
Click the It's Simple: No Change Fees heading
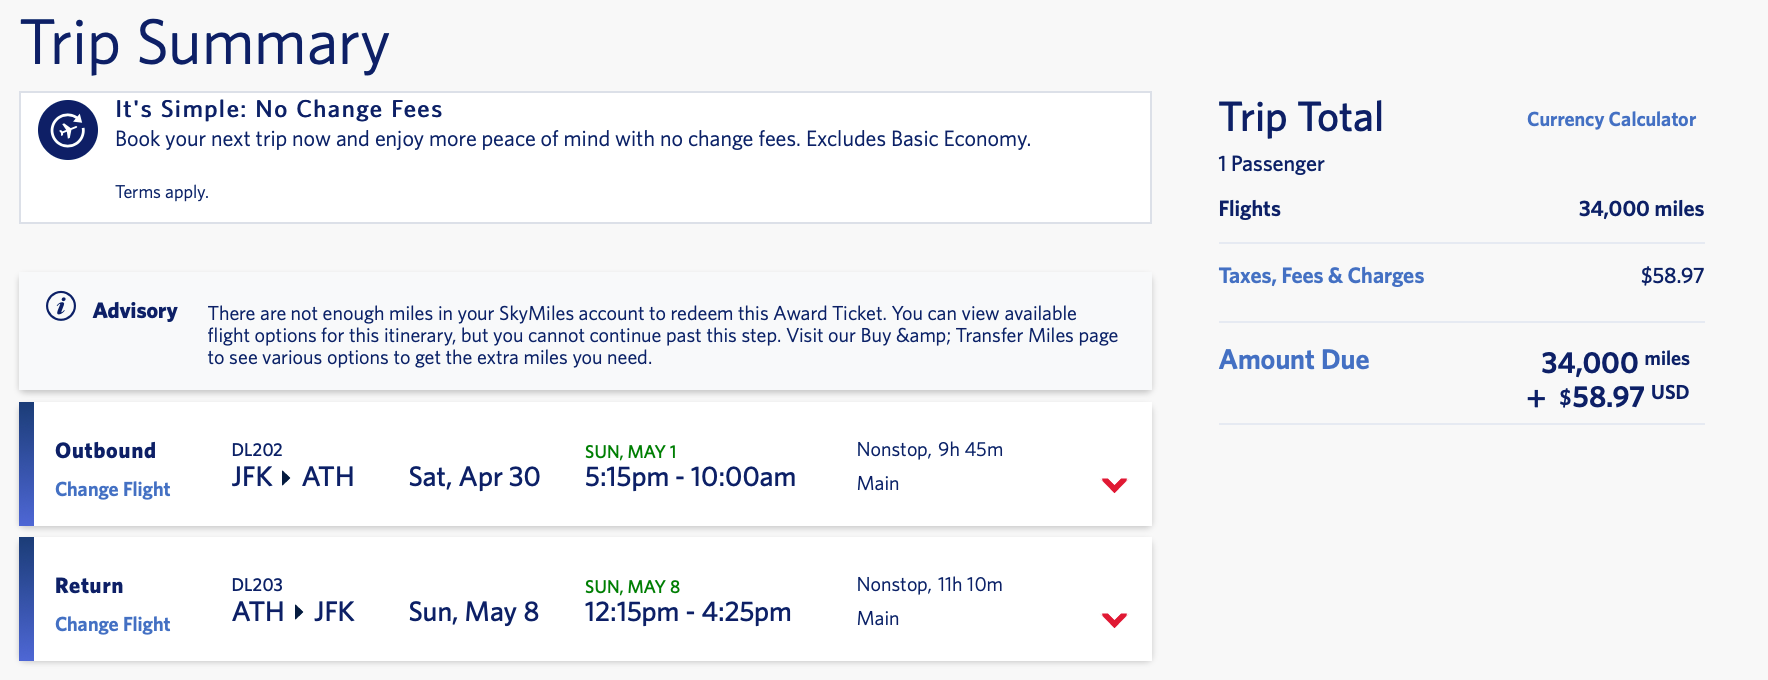click(x=279, y=109)
